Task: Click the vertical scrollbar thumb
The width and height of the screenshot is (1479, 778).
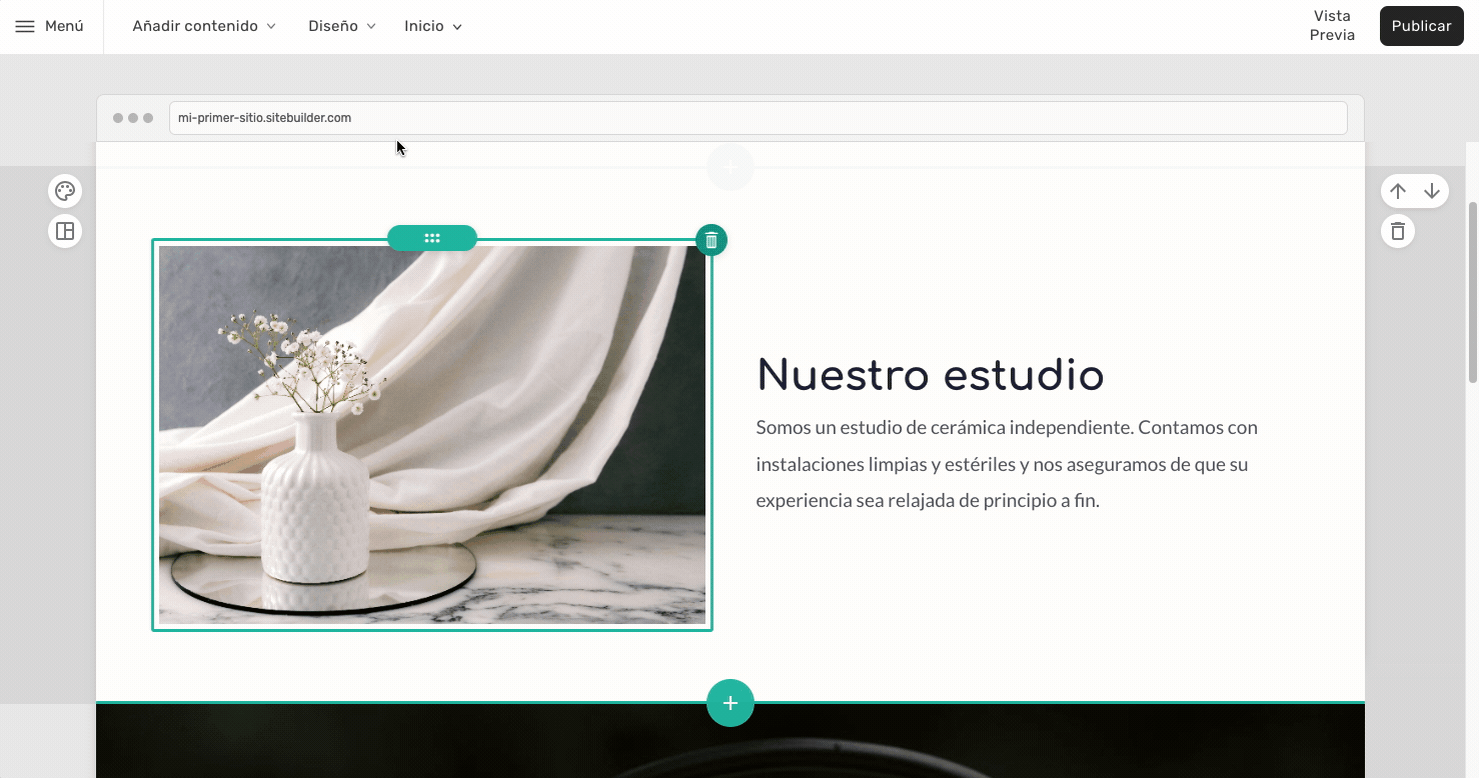Action: (1472, 291)
